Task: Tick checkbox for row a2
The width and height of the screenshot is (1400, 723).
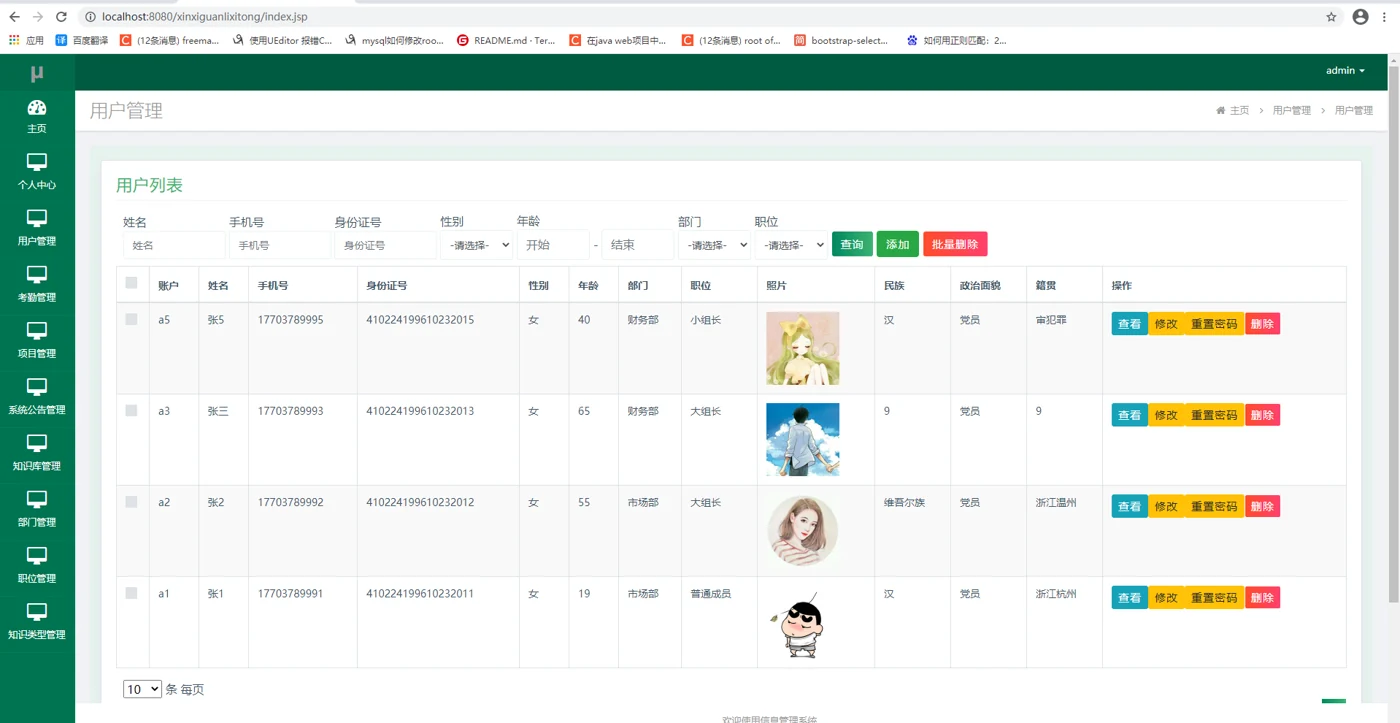Action: [131, 502]
